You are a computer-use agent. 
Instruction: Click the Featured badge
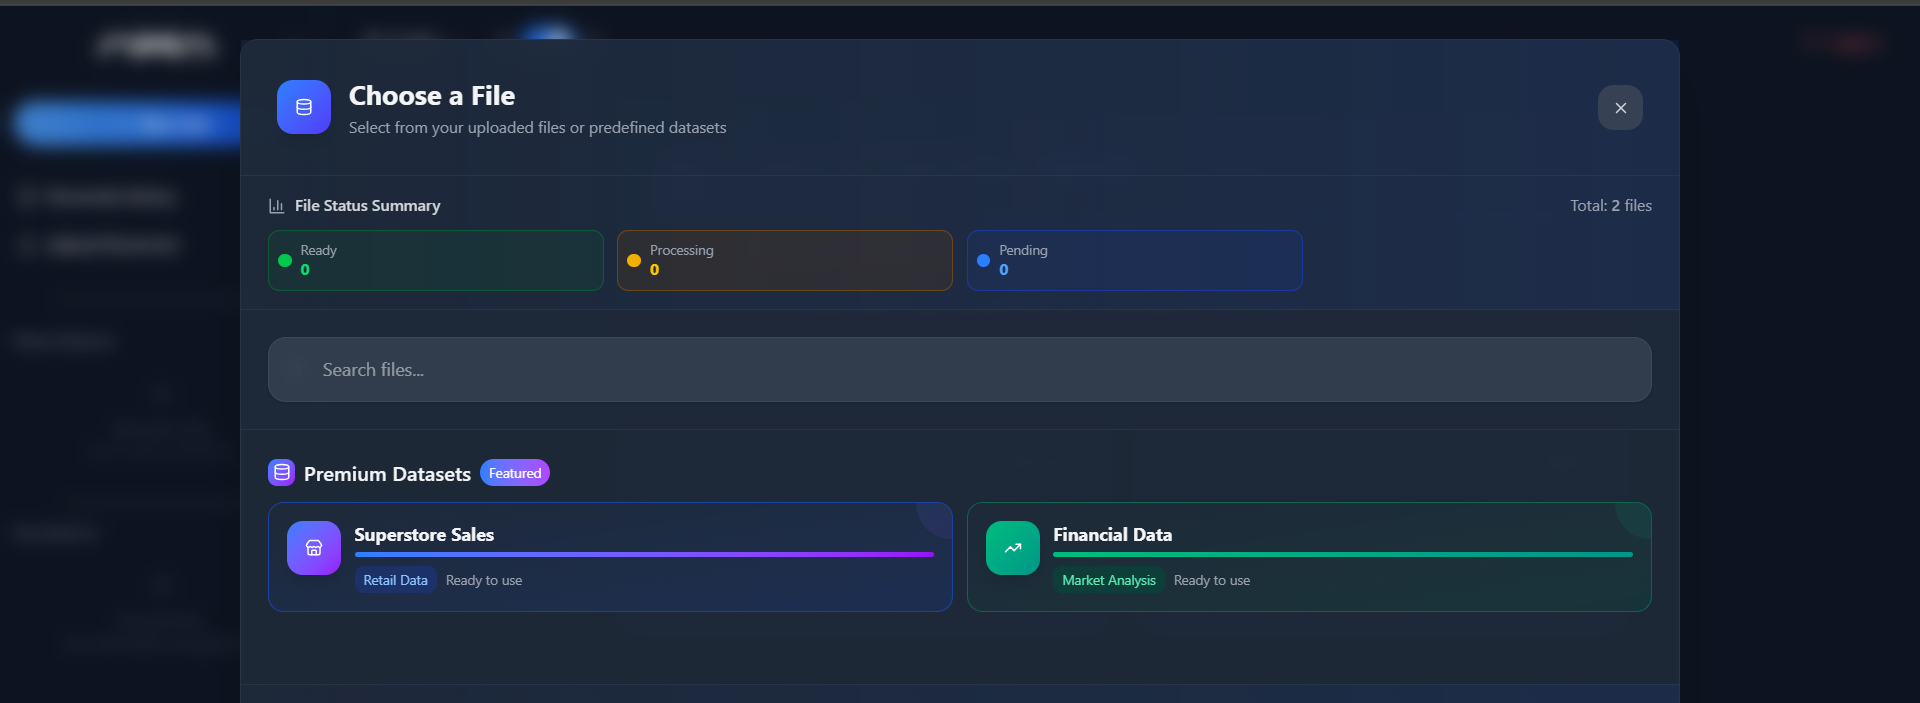515,473
